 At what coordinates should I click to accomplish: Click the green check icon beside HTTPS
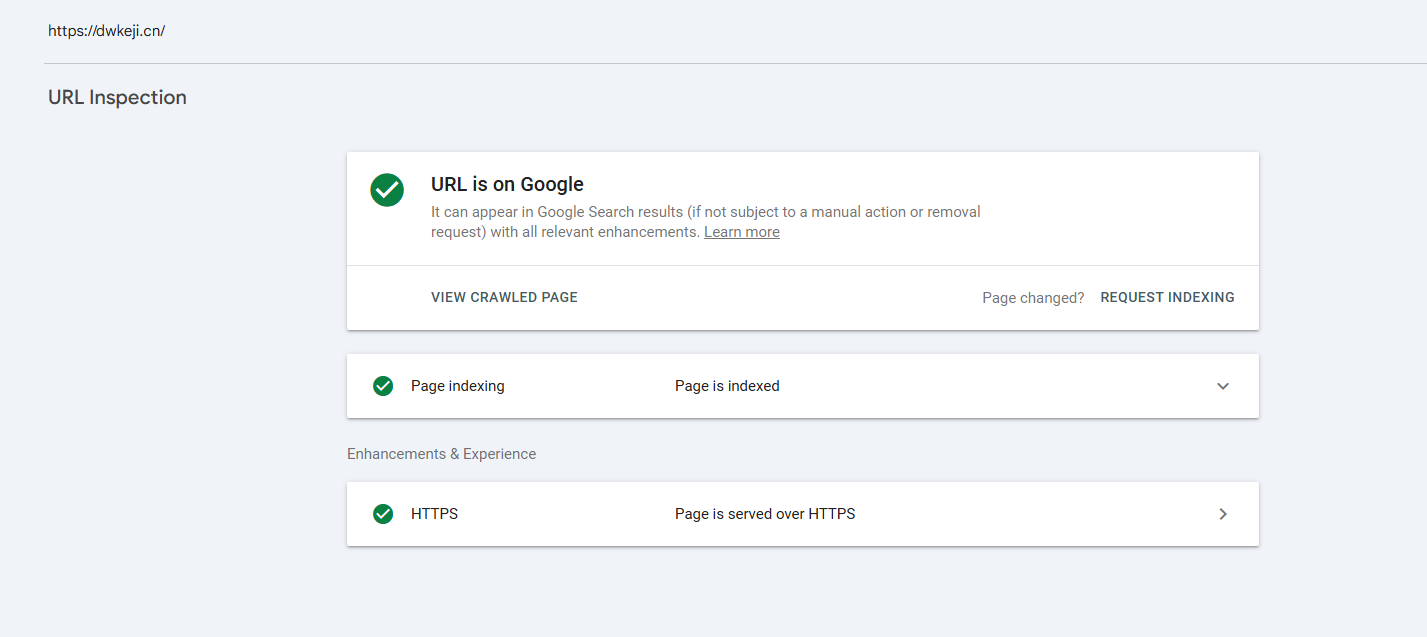pyautogui.click(x=383, y=514)
